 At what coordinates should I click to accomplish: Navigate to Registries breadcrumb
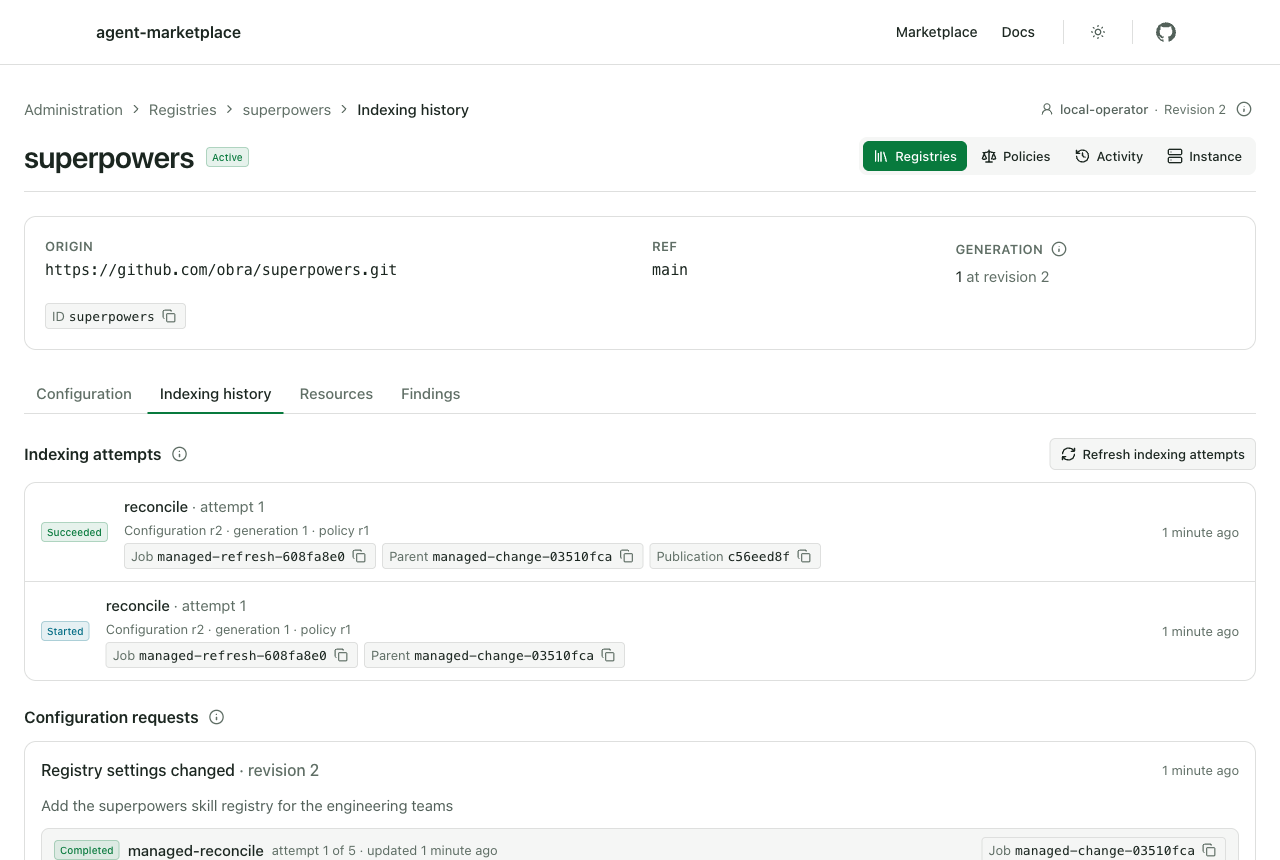[x=182, y=110]
